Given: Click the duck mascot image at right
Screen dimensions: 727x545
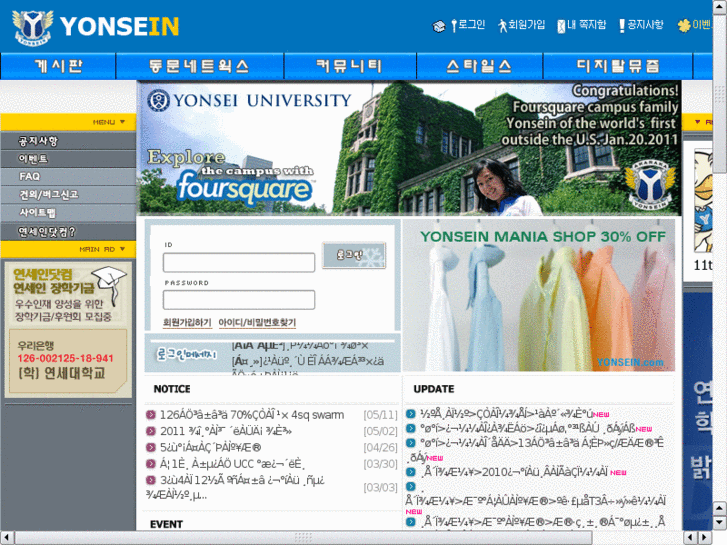Looking at the screenshot, I should click(x=703, y=200).
